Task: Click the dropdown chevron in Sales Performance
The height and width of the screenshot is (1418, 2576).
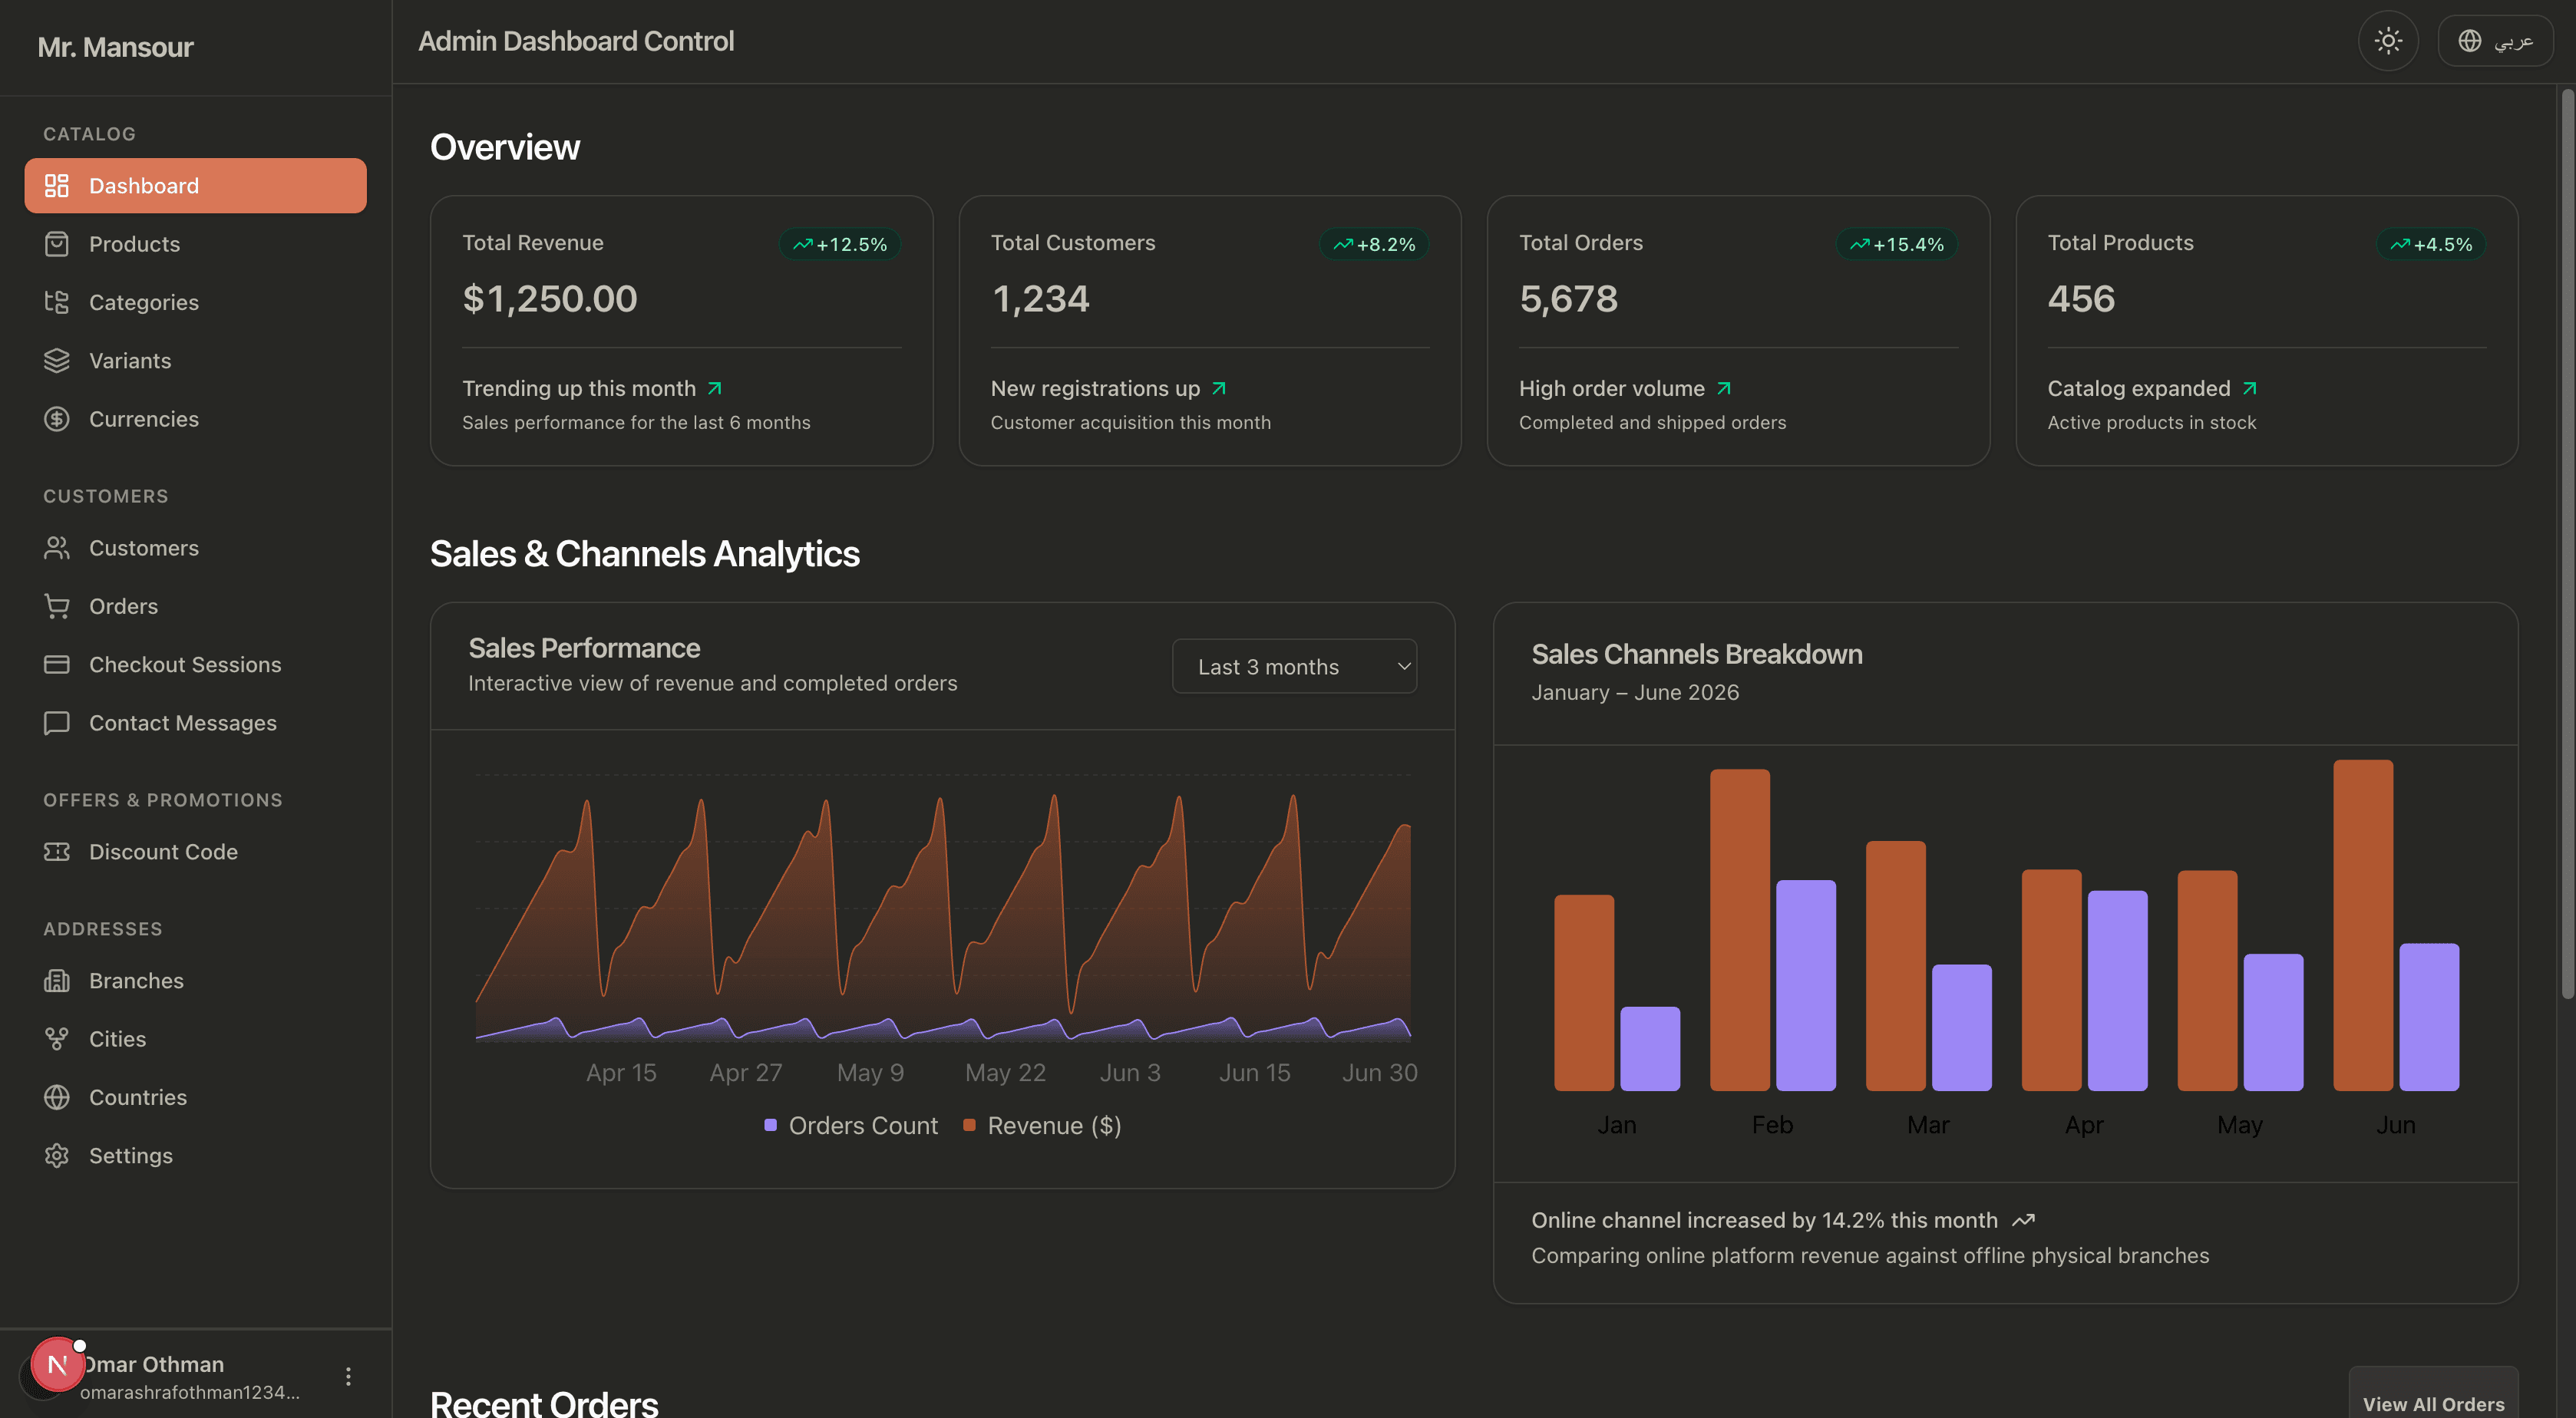Action: tap(1403, 667)
